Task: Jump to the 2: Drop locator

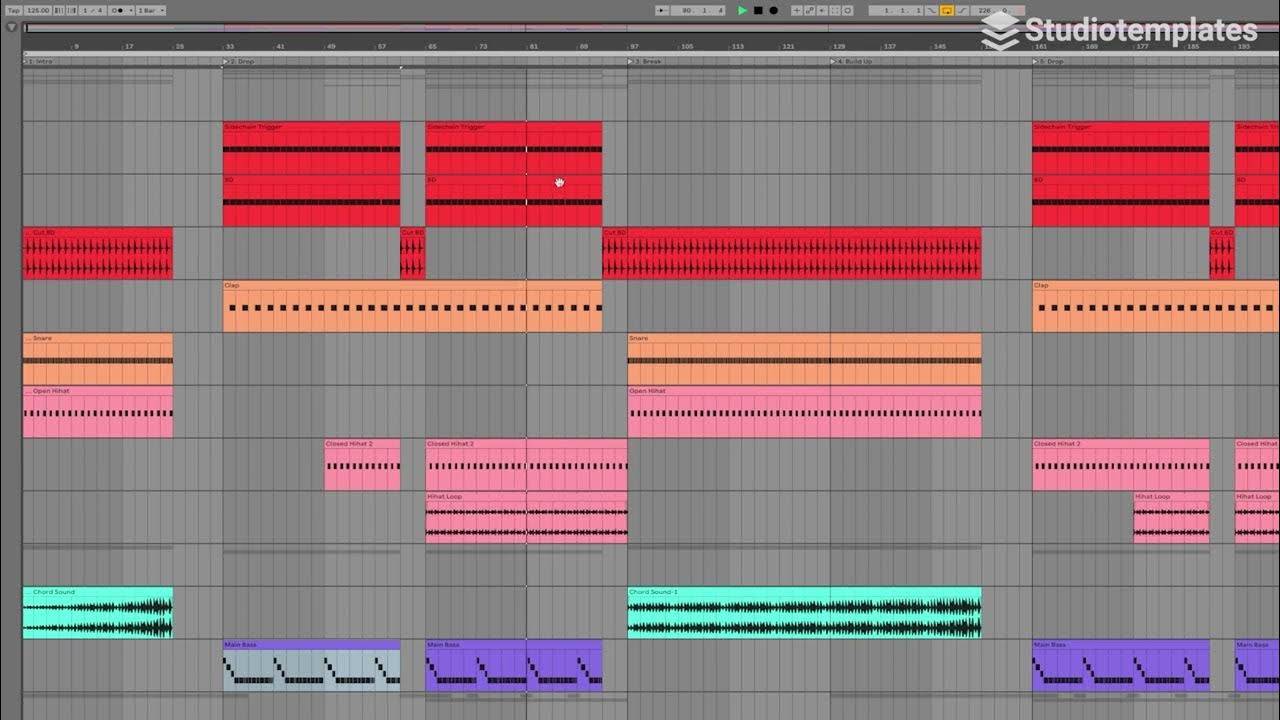Action: coord(240,61)
